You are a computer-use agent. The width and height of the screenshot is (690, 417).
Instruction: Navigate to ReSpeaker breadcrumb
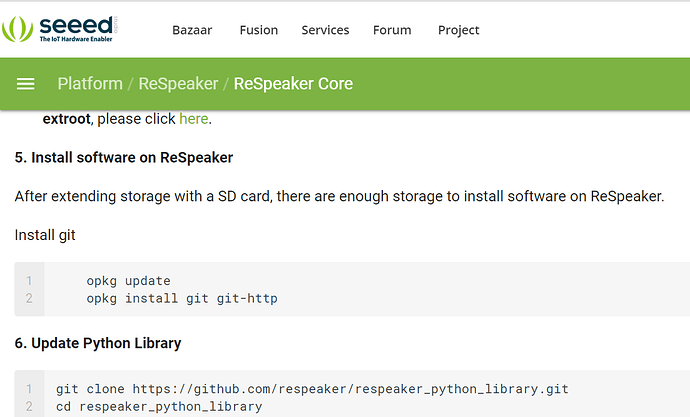coord(178,84)
